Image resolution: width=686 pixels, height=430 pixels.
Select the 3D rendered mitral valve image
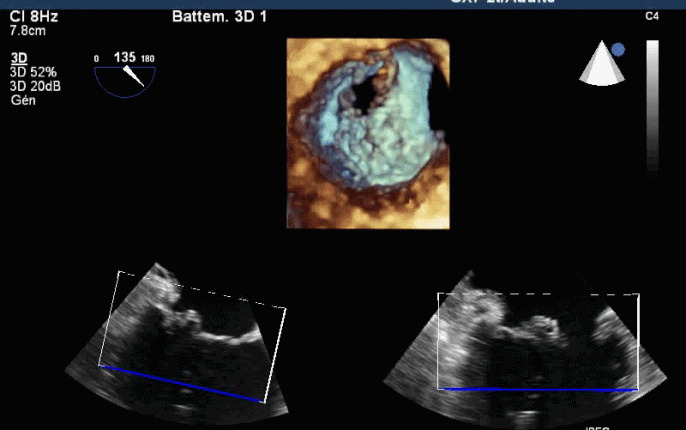coord(368,133)
